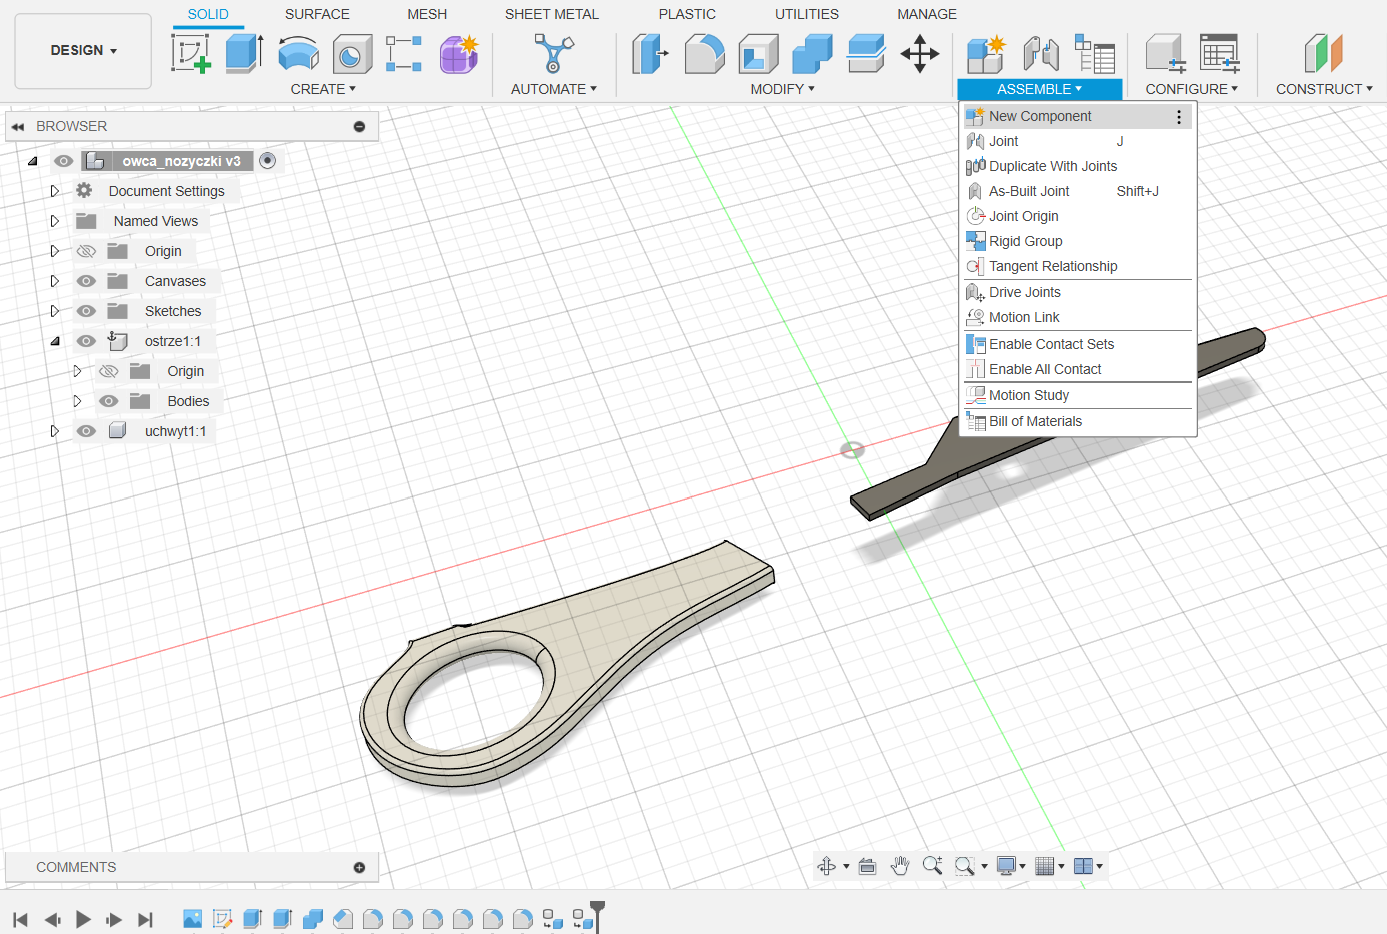Toggle visibility of Canvases folder
The height and width of the screenshot is (934, 1387).
[x=86, y=281]
